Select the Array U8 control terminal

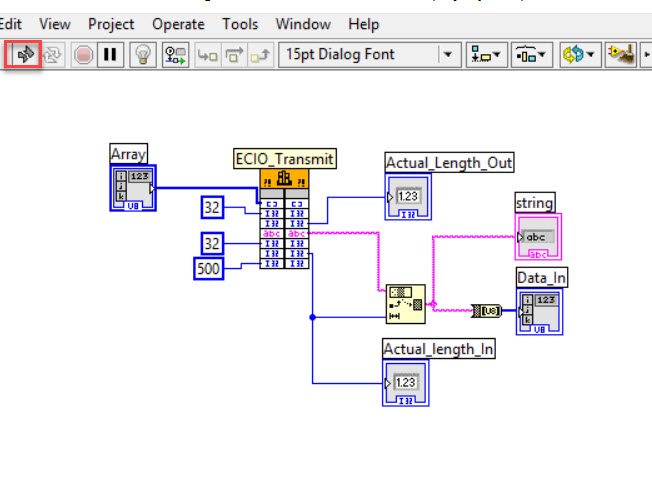tap(133, 188)
